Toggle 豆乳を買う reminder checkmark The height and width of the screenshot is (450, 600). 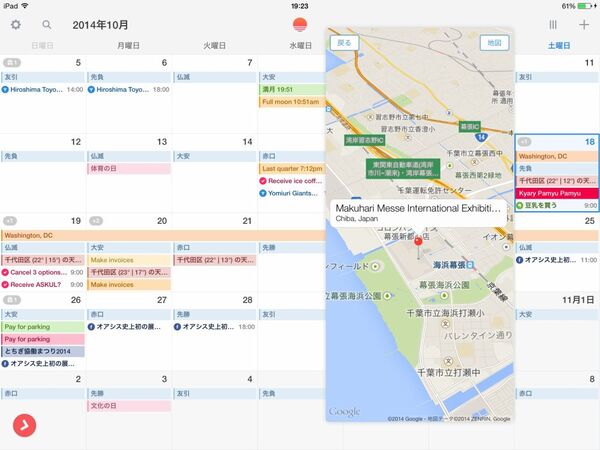pyautogui.click(x=520, y=205)
